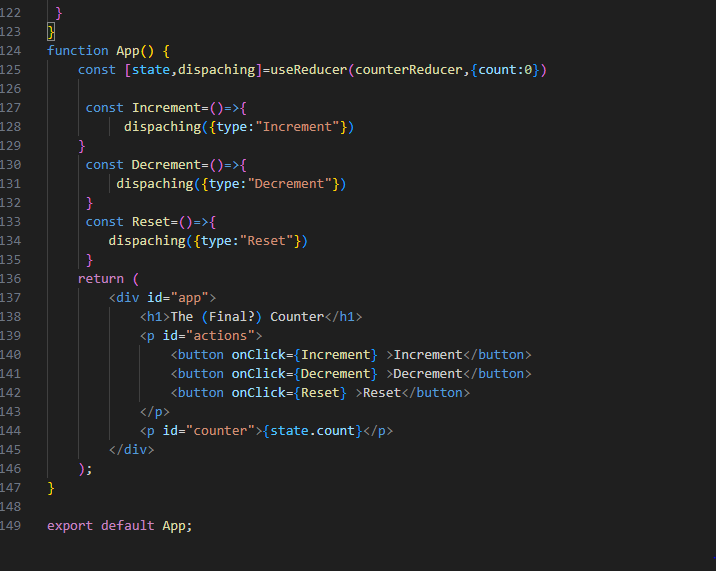The width and height of the screenshot is (716, 571).
Task: Click line number 124 in the gutter
Action: point(10,51)
